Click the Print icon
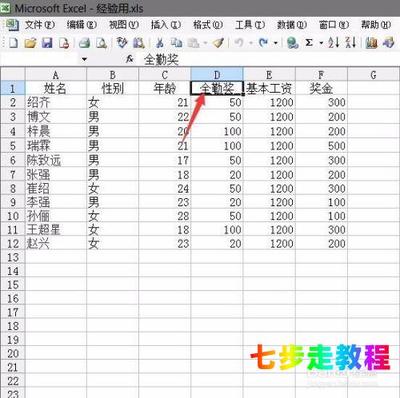This screenshot has width=400, height=398. pos(85,43)
